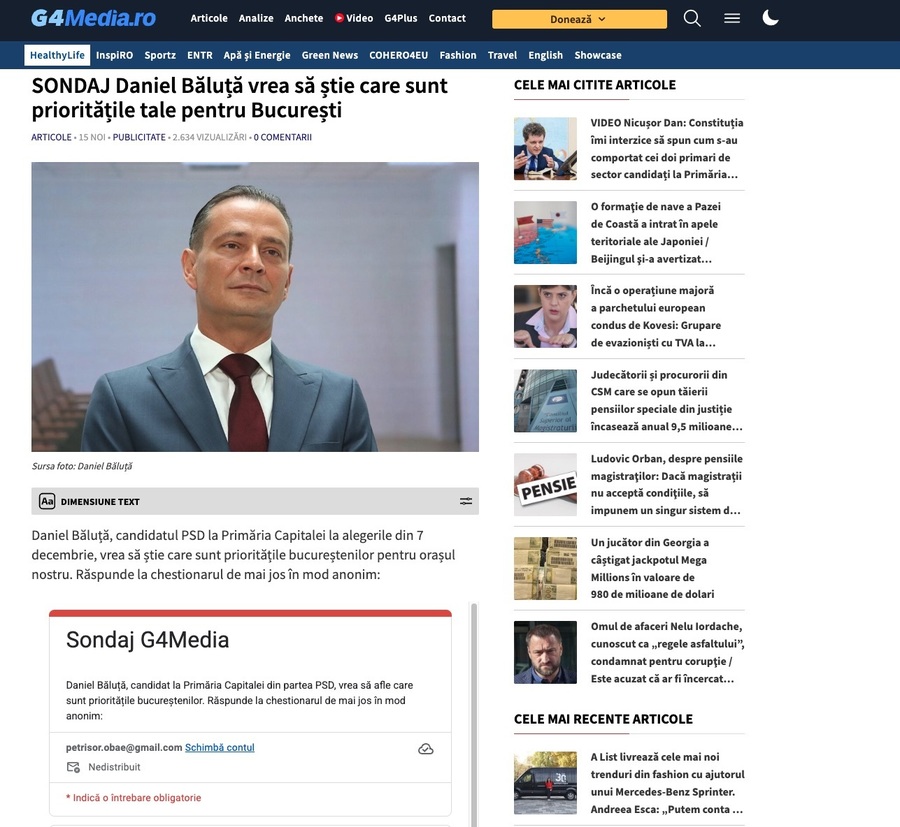Click the Aa text size icon
Image resolution: width=900 pixels, height=827 pixels.
(47, 501)
